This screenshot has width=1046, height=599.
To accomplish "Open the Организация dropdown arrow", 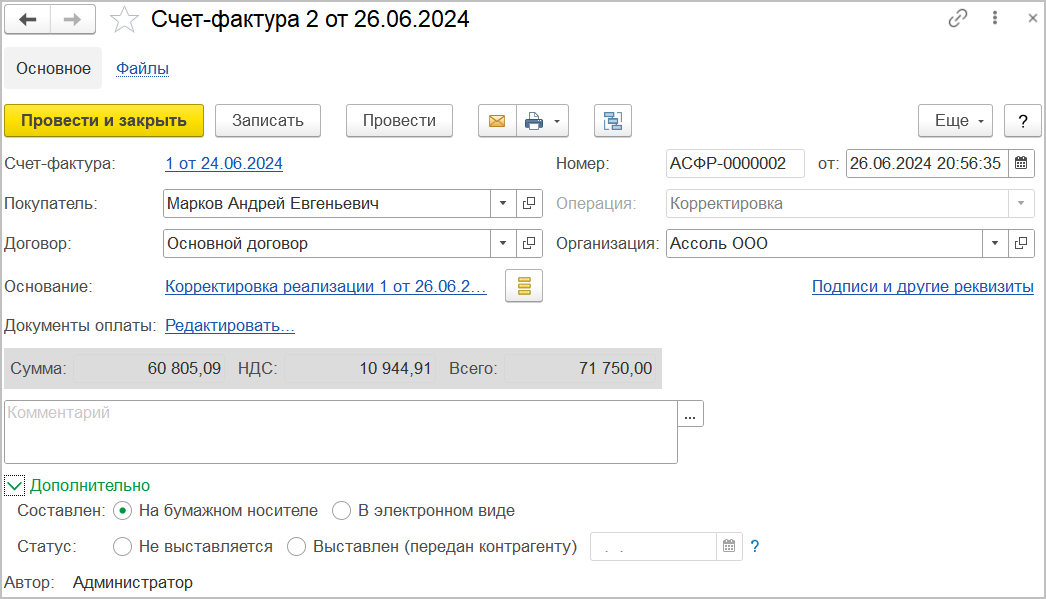I will 995,243.
